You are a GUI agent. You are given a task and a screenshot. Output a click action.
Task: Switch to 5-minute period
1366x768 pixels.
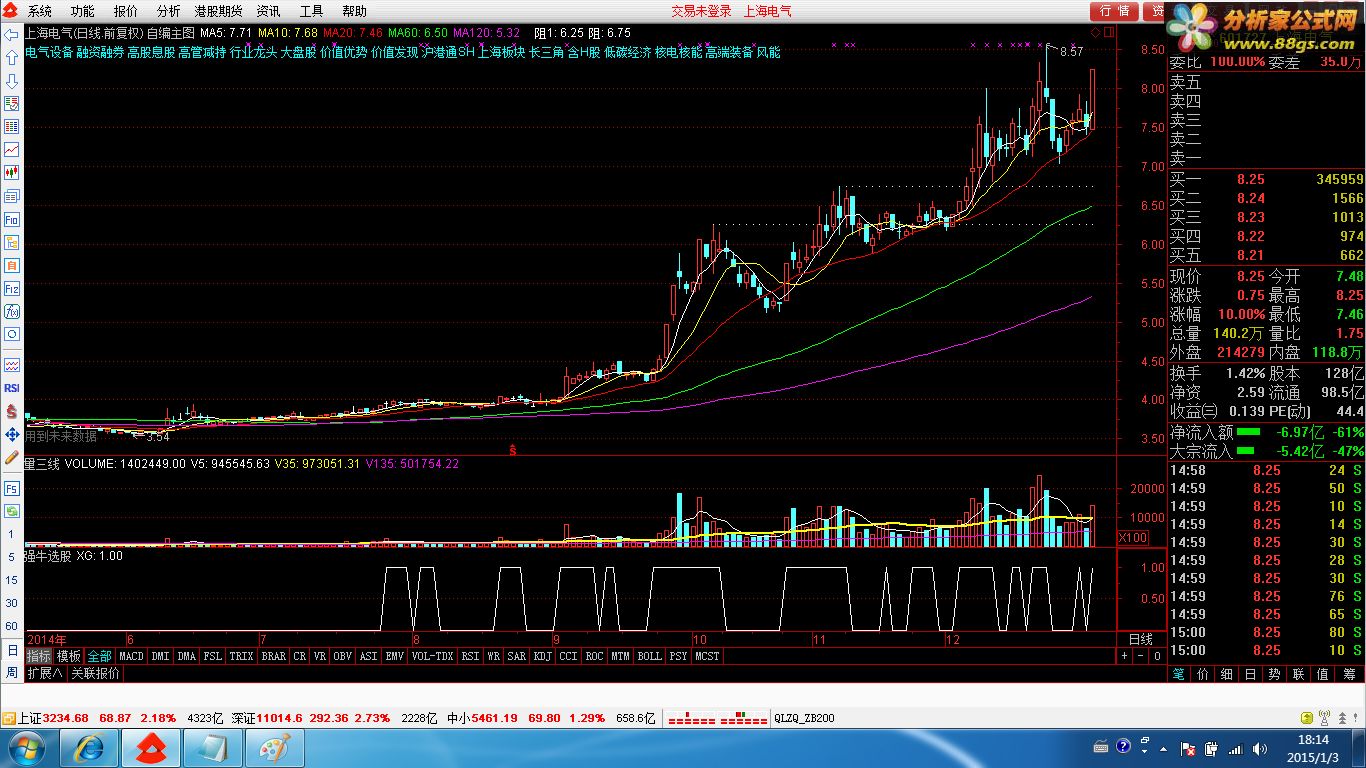coord(11,556)
